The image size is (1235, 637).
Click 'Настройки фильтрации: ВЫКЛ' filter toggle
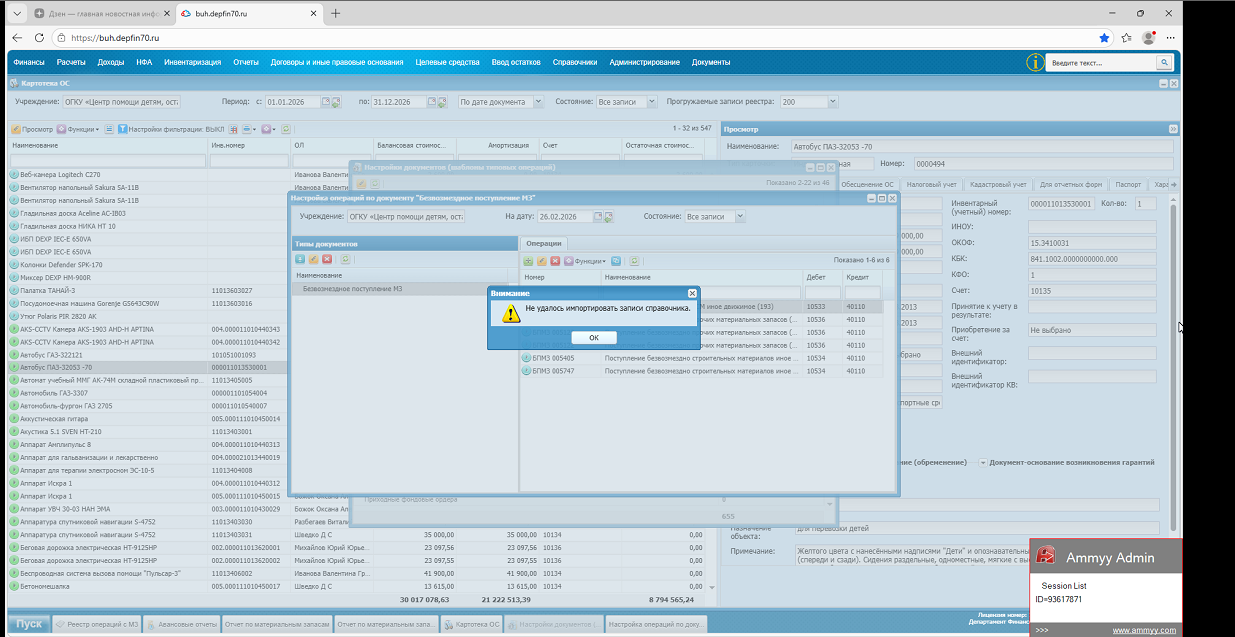point(171,129)
